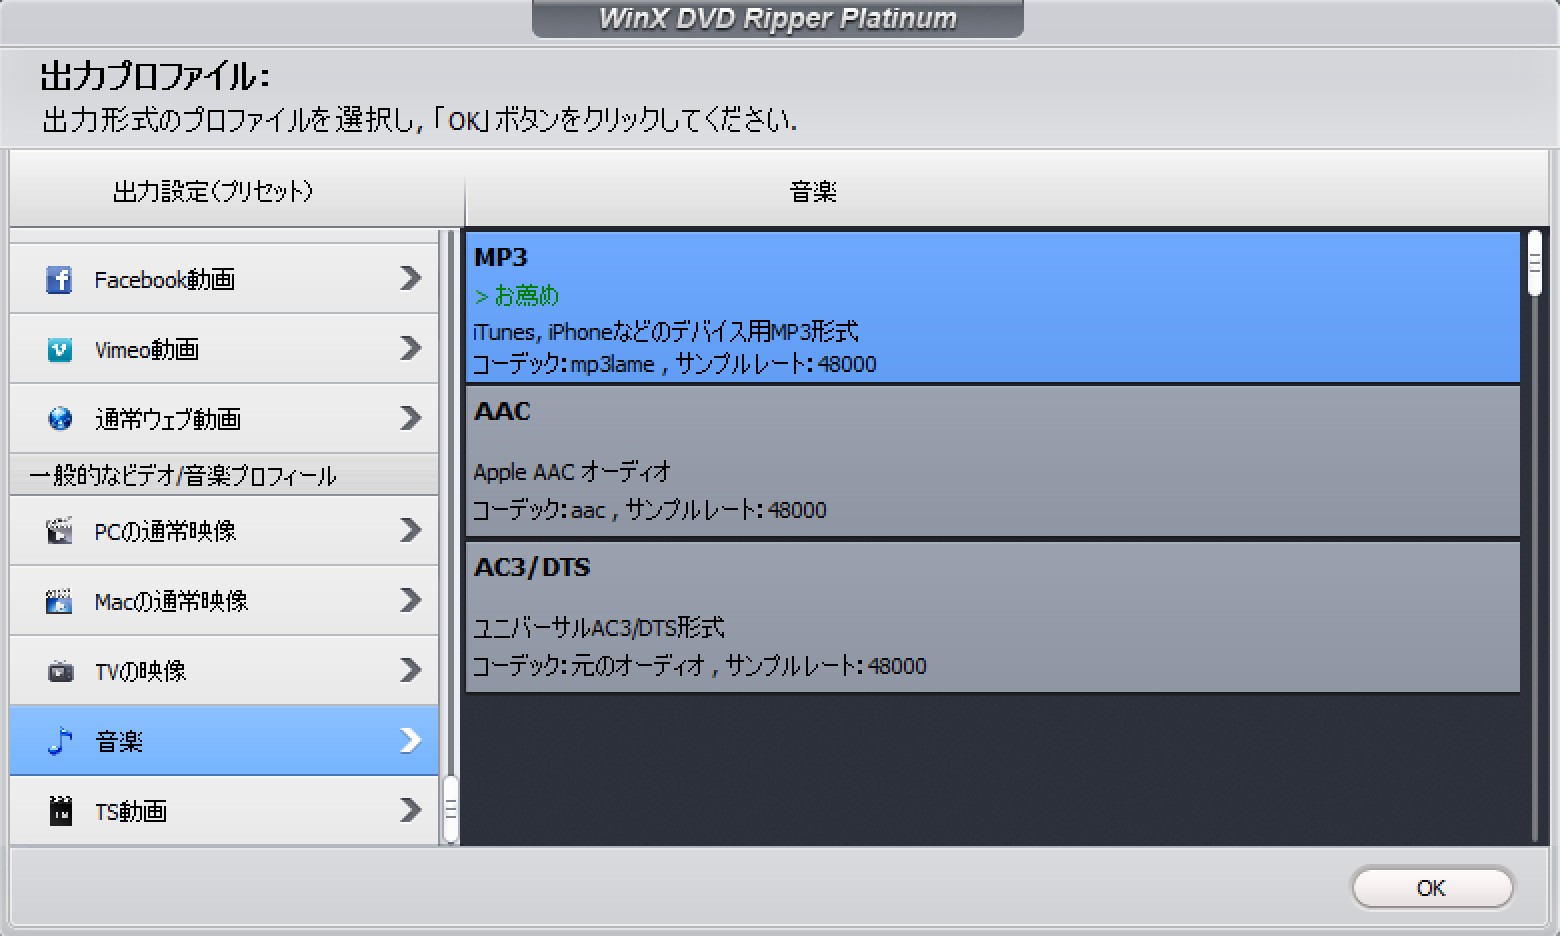Select the Macの通常映像 category

pyautogui.click(x=224, y=600)
